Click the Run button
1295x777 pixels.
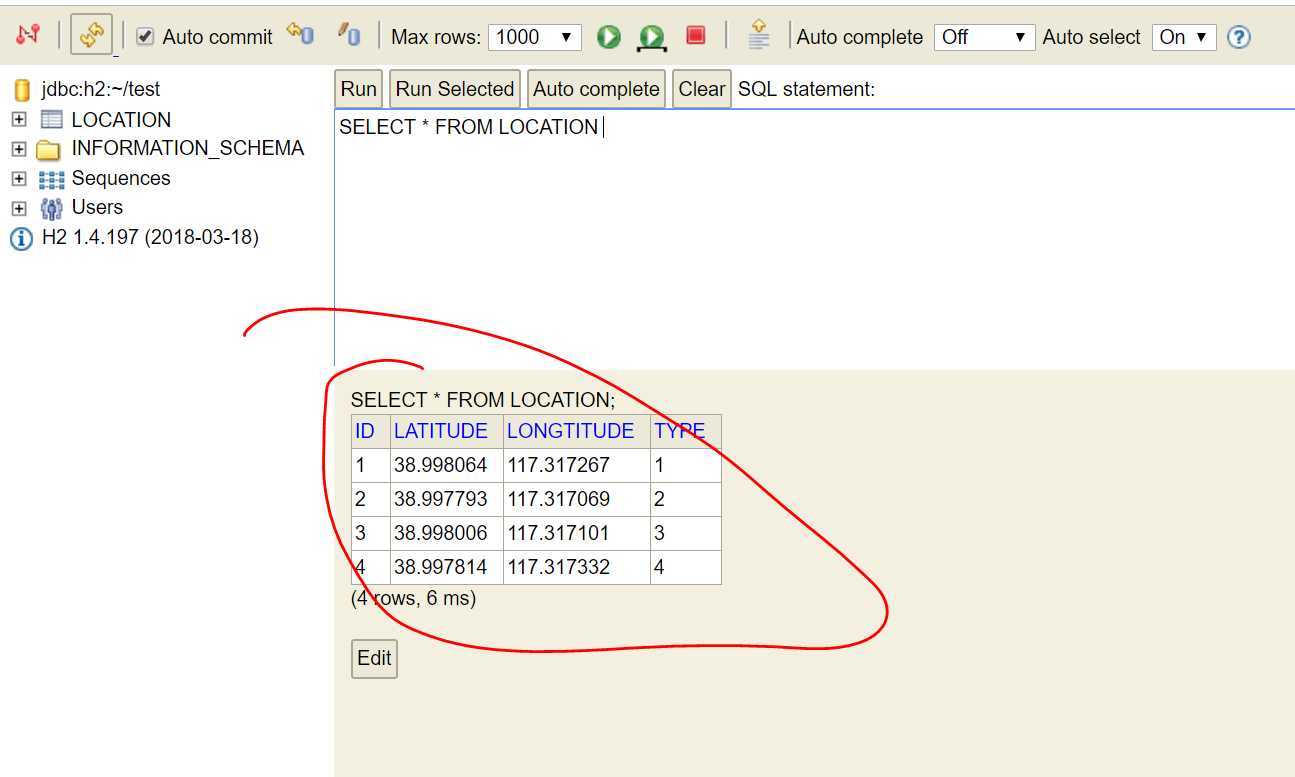click(x=359, y=89)
